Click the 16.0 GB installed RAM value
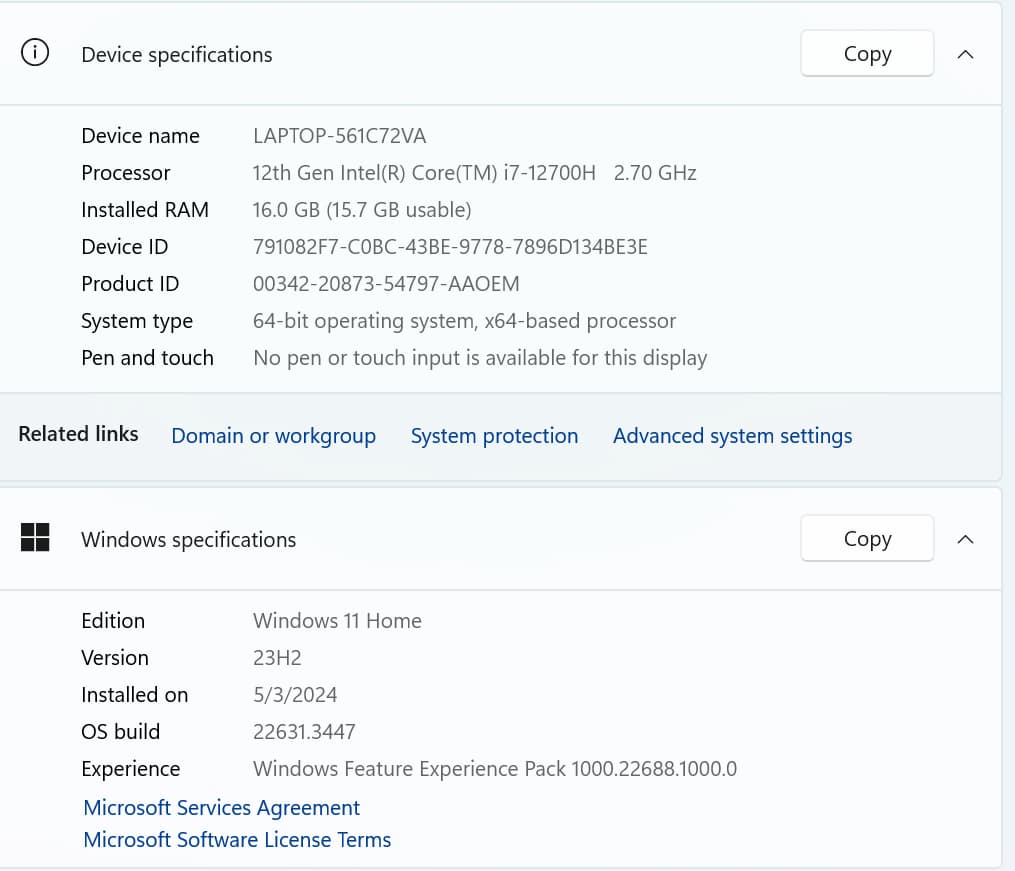This screenshot has height=871, width=1015. (362, 210)
